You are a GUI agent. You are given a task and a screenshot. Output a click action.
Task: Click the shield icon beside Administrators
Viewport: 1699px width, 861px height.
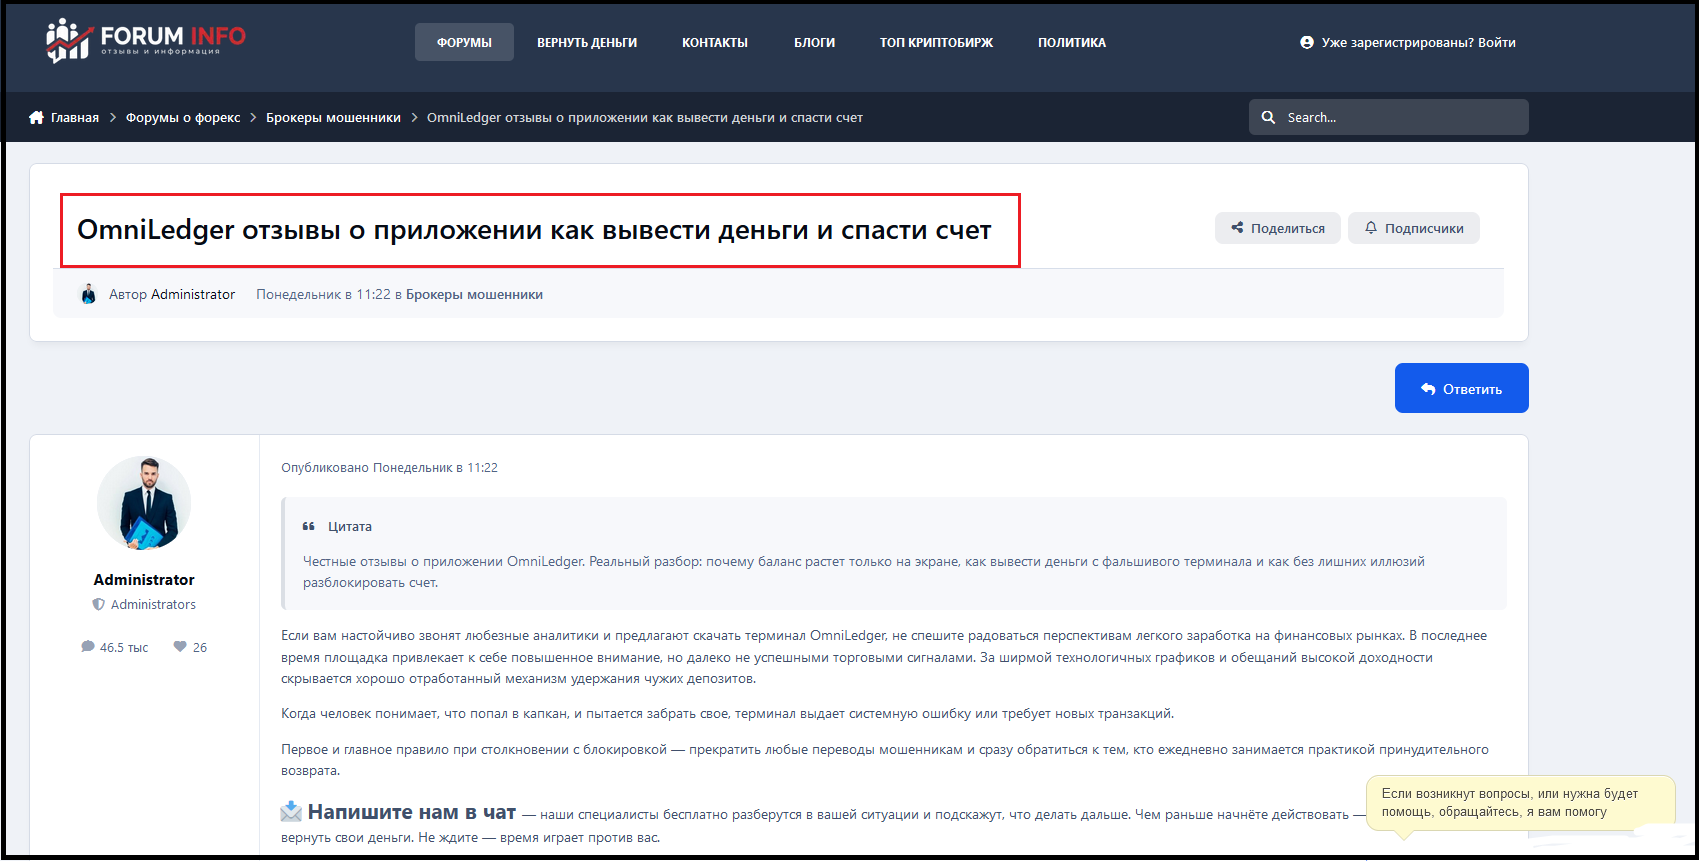click(x=98, y=604)
